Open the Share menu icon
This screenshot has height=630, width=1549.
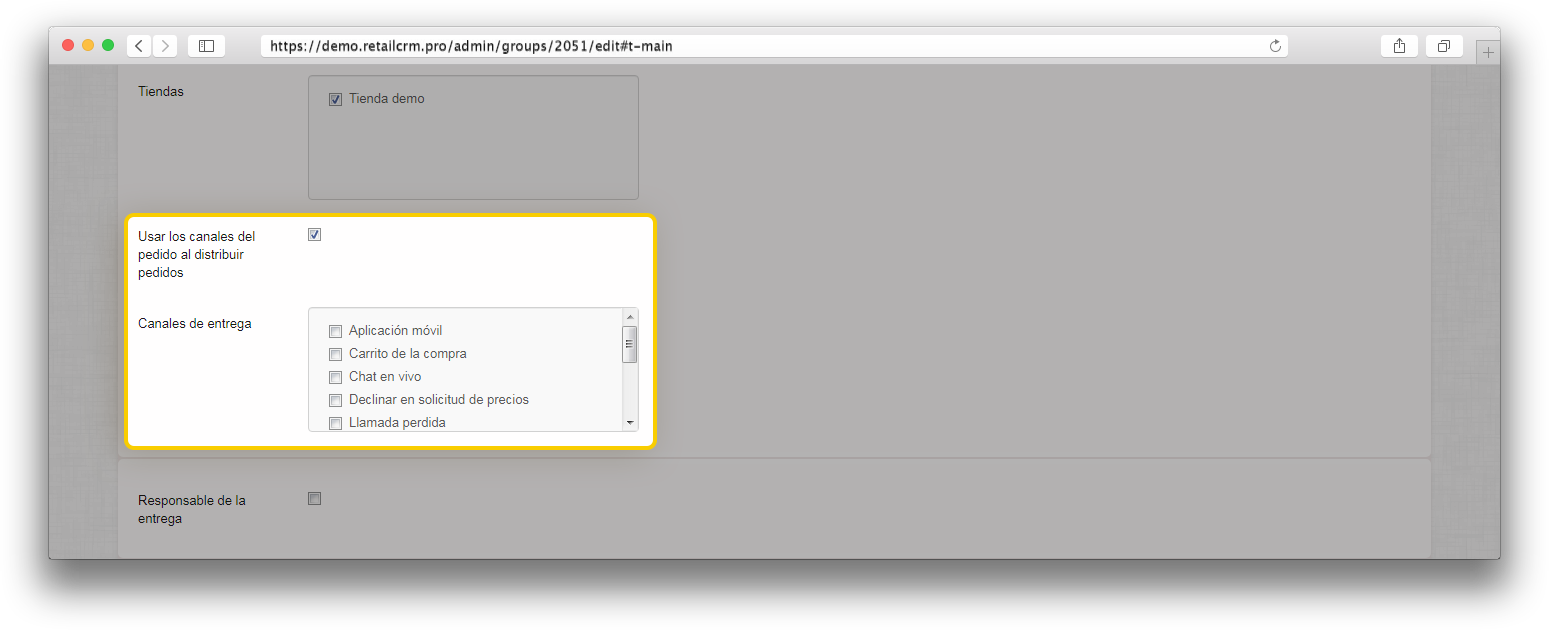[1399, 46]
